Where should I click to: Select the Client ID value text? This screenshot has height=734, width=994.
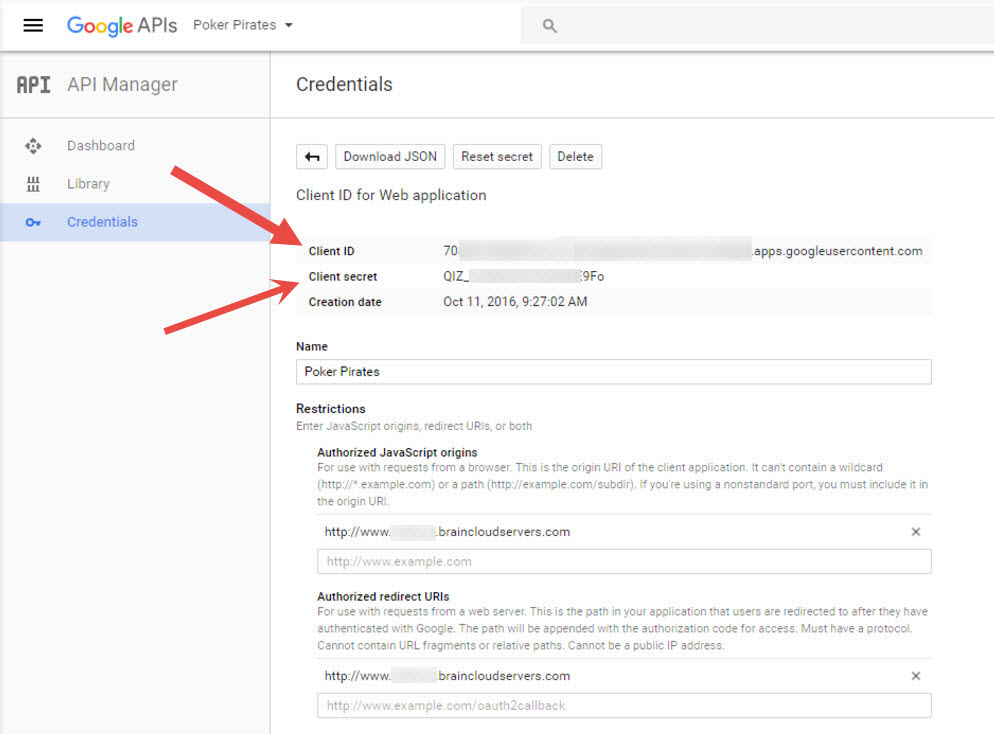(x=683, y=251)
